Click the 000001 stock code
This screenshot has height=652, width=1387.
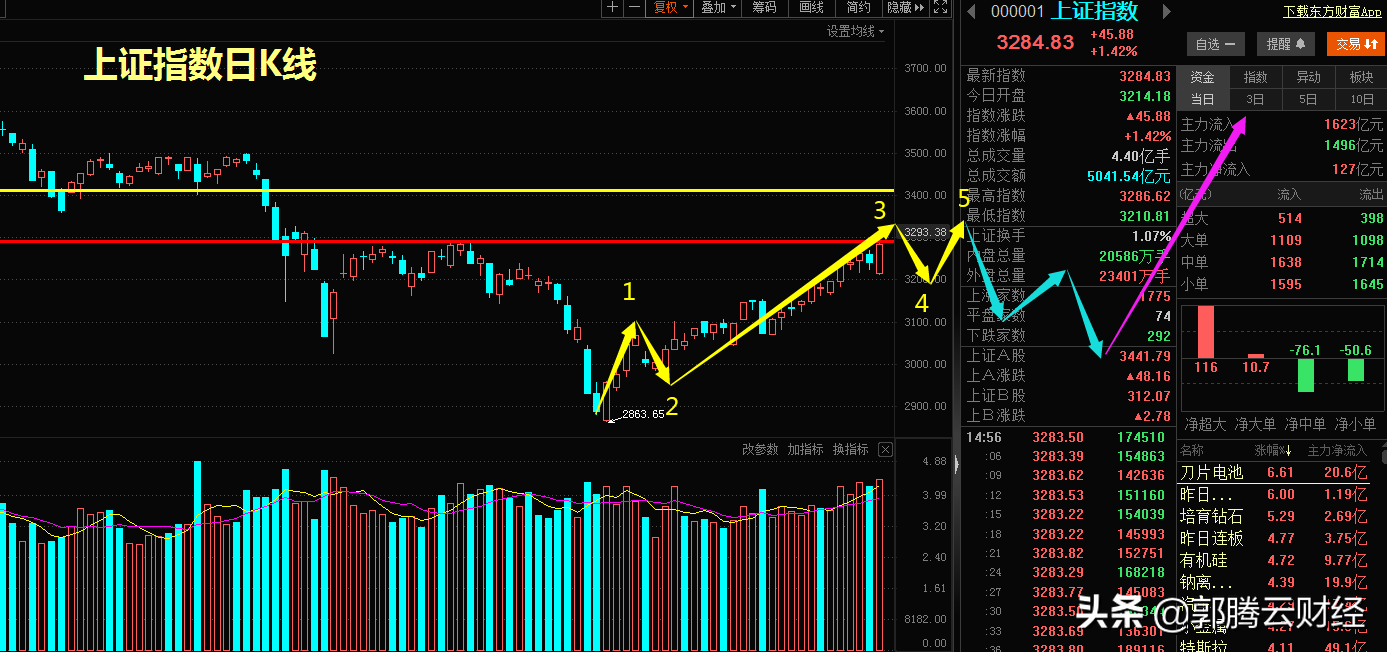coord(1017,12)
